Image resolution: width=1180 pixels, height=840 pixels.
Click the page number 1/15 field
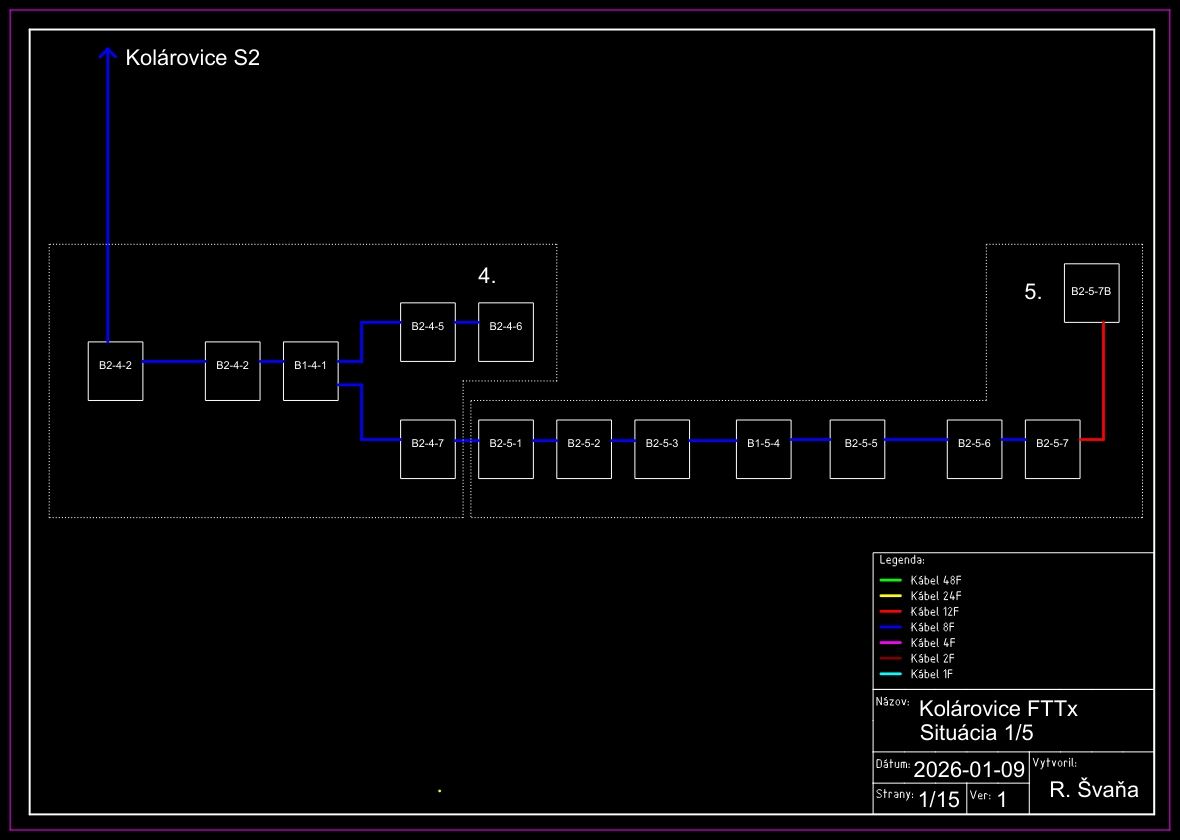(938, 799)
